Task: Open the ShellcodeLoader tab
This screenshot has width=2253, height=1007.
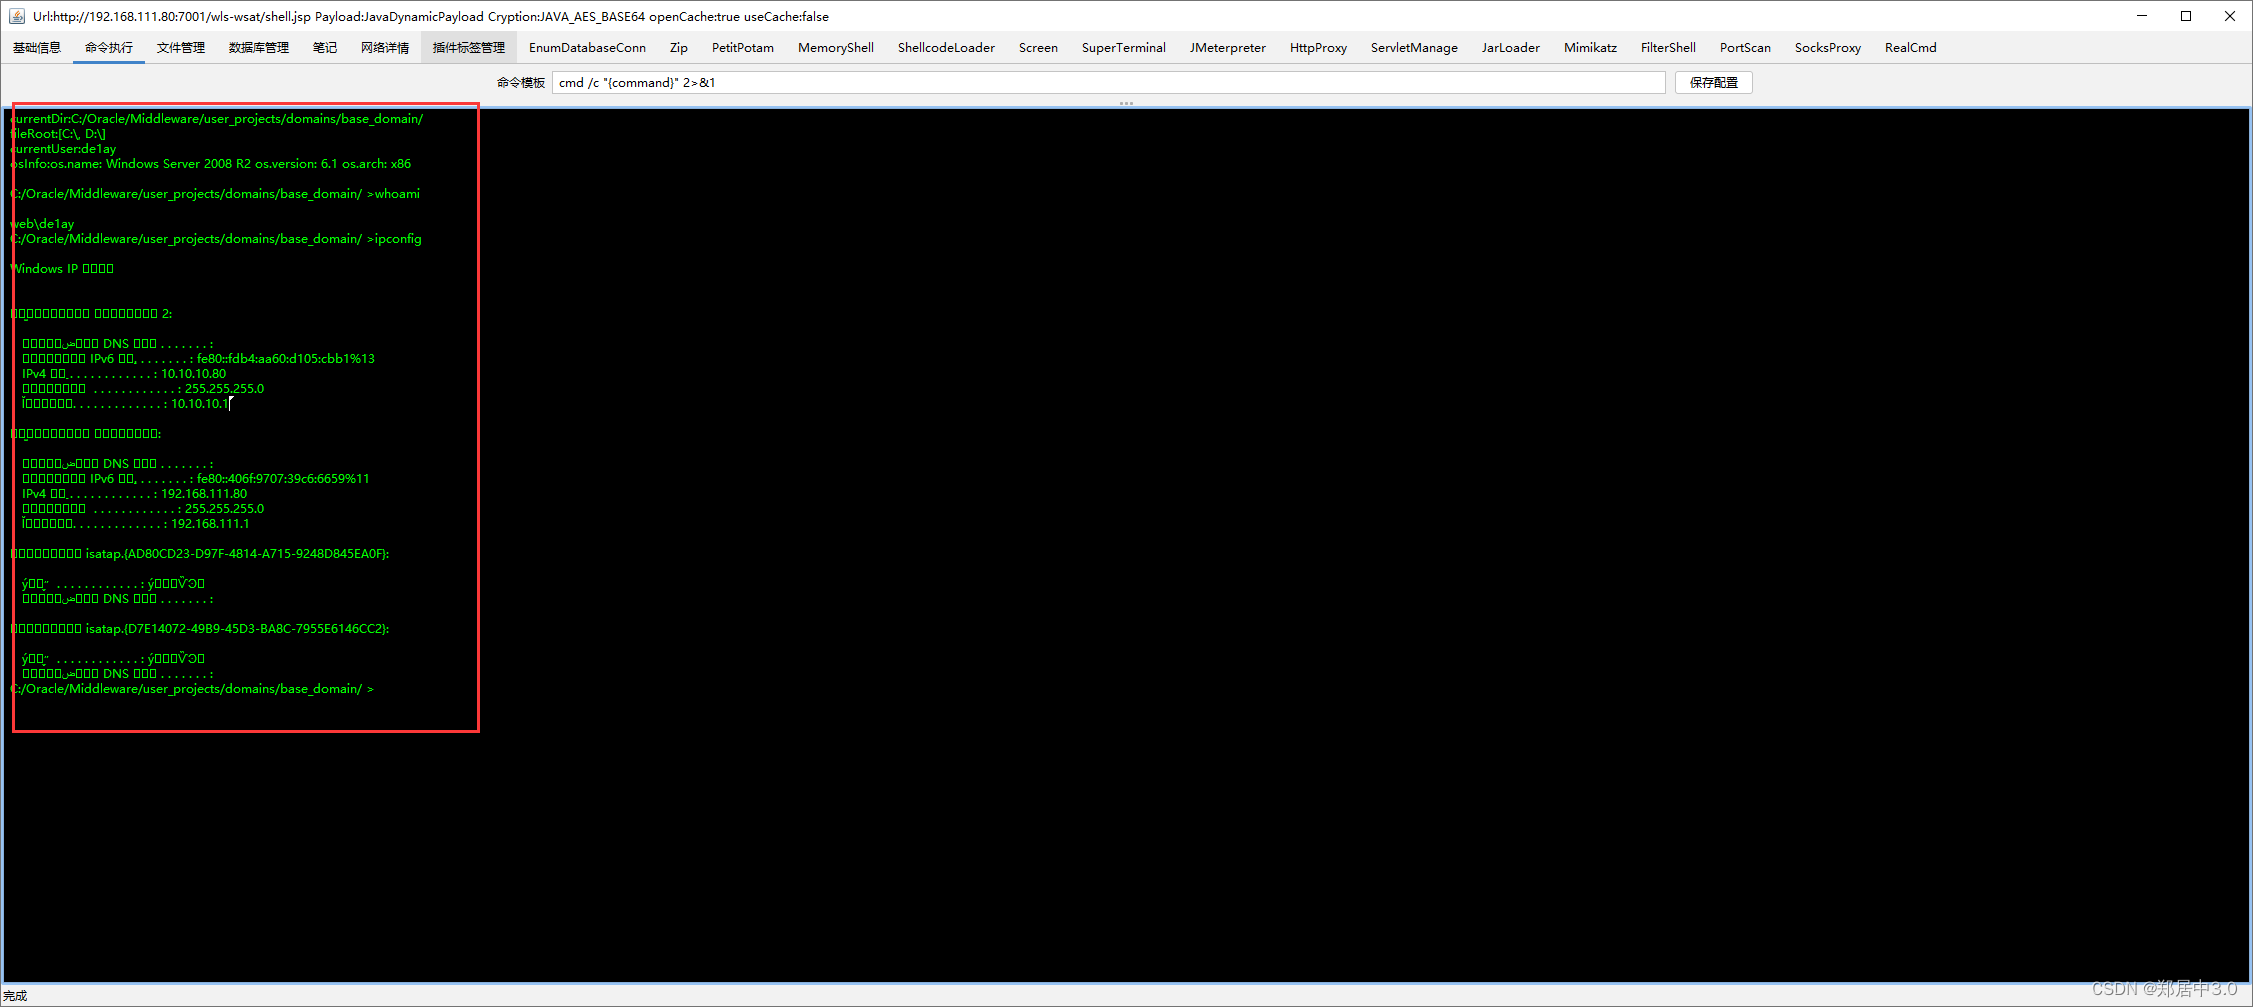Action: point(946,48)
